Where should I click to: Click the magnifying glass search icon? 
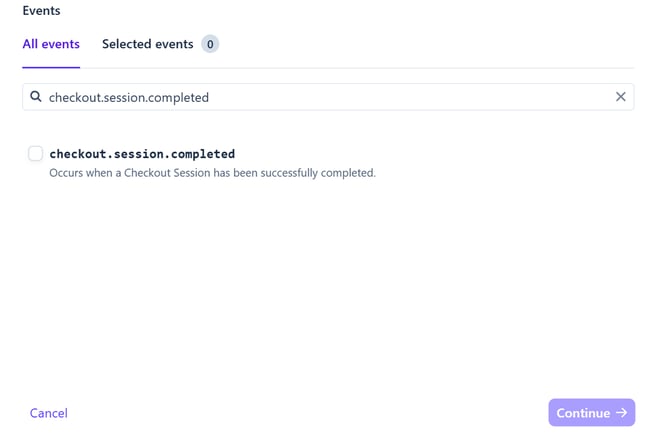click(x=36, y=97)
